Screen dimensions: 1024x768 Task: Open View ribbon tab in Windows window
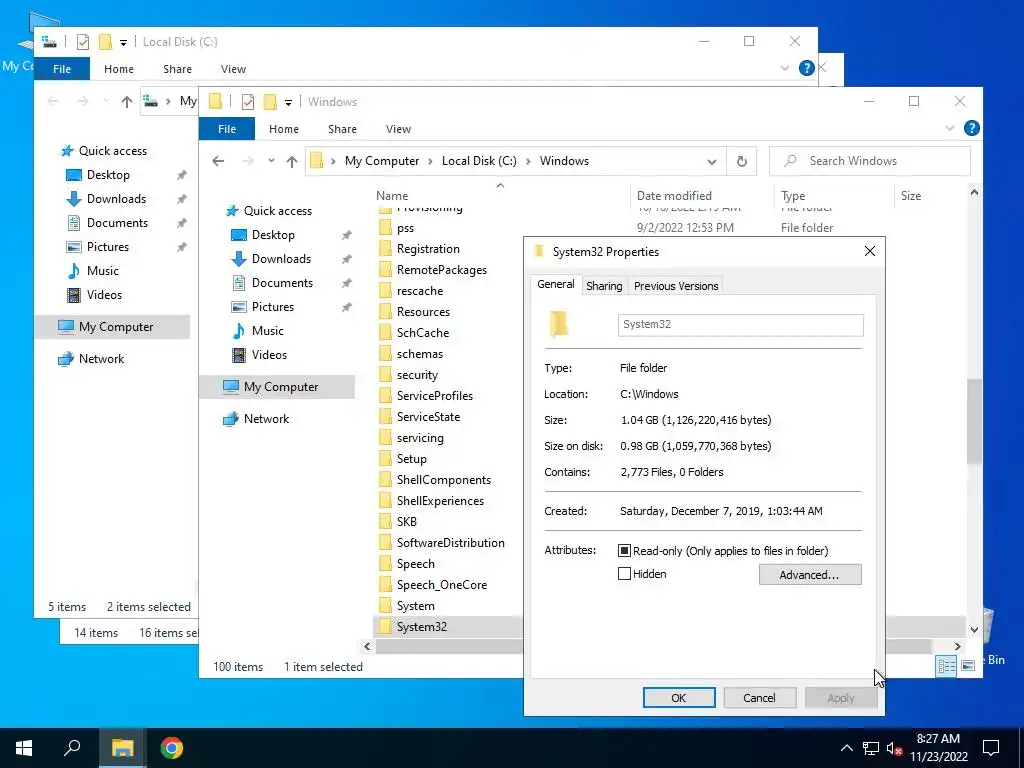[x=398, y=129]
